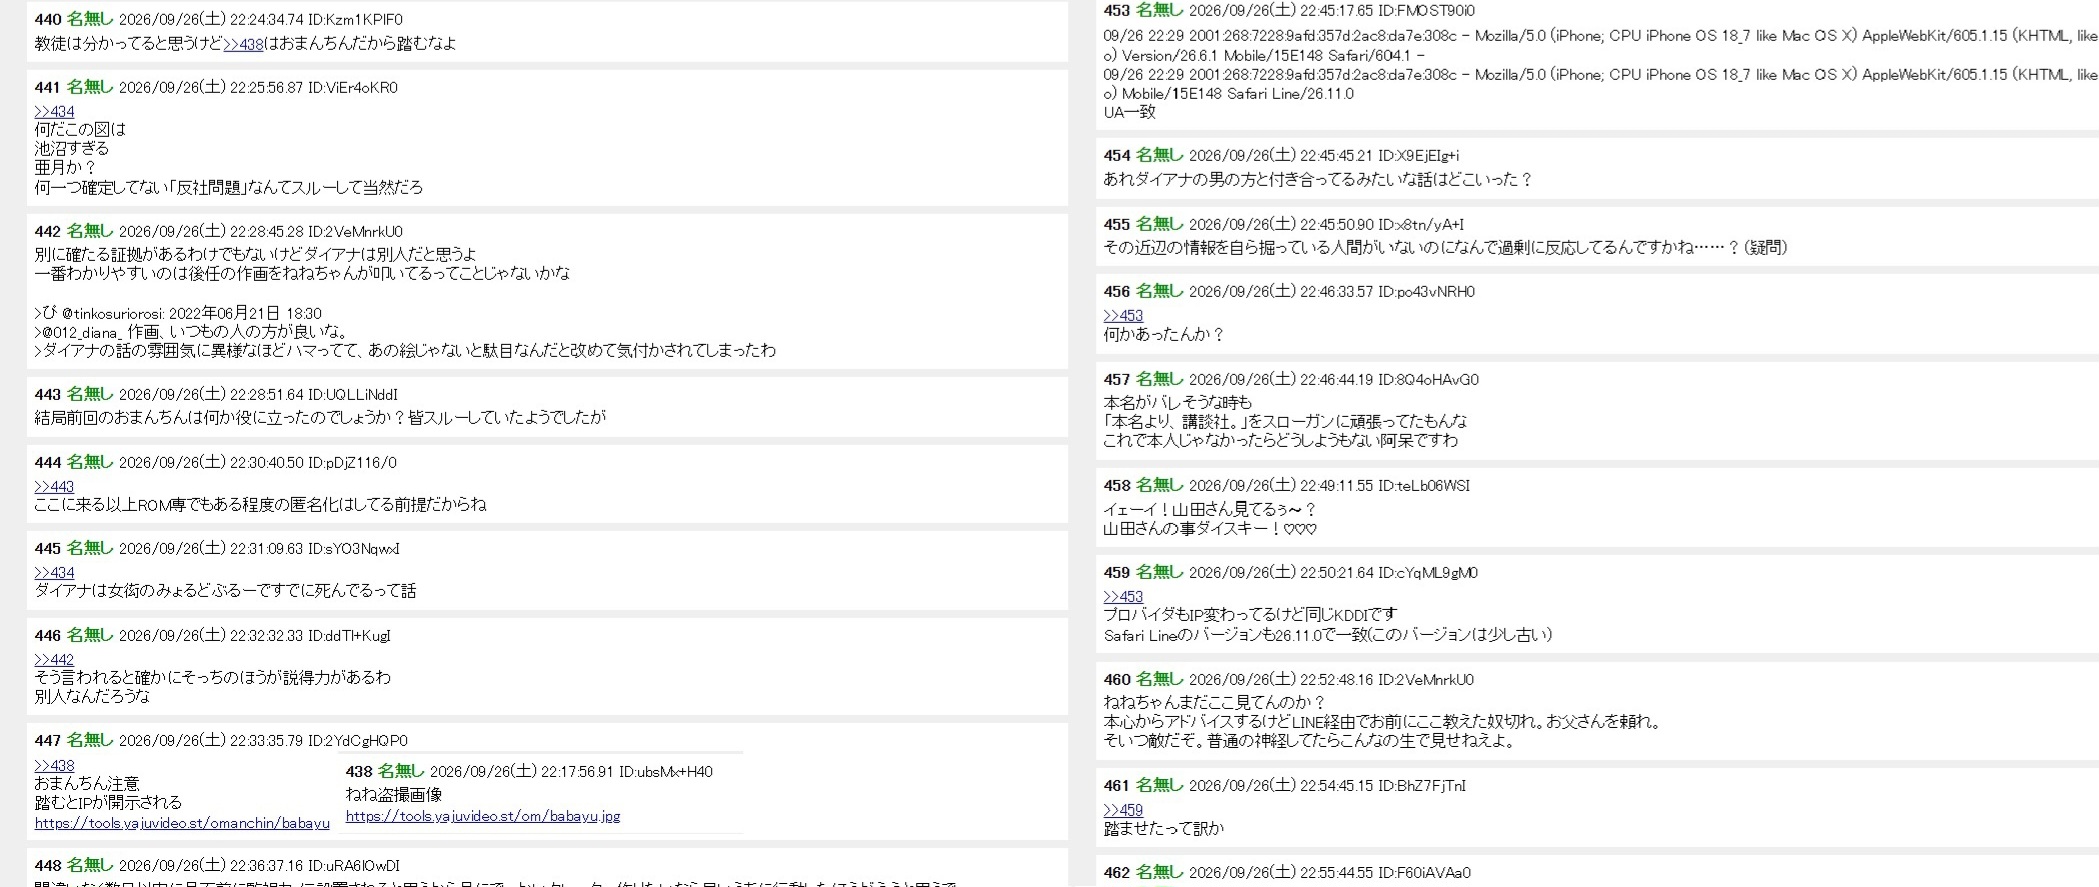The width and height of the screenshot is (2099, 887).
Task: Open the omanchin/babayu URL in post 447
Action: (182, 823)
